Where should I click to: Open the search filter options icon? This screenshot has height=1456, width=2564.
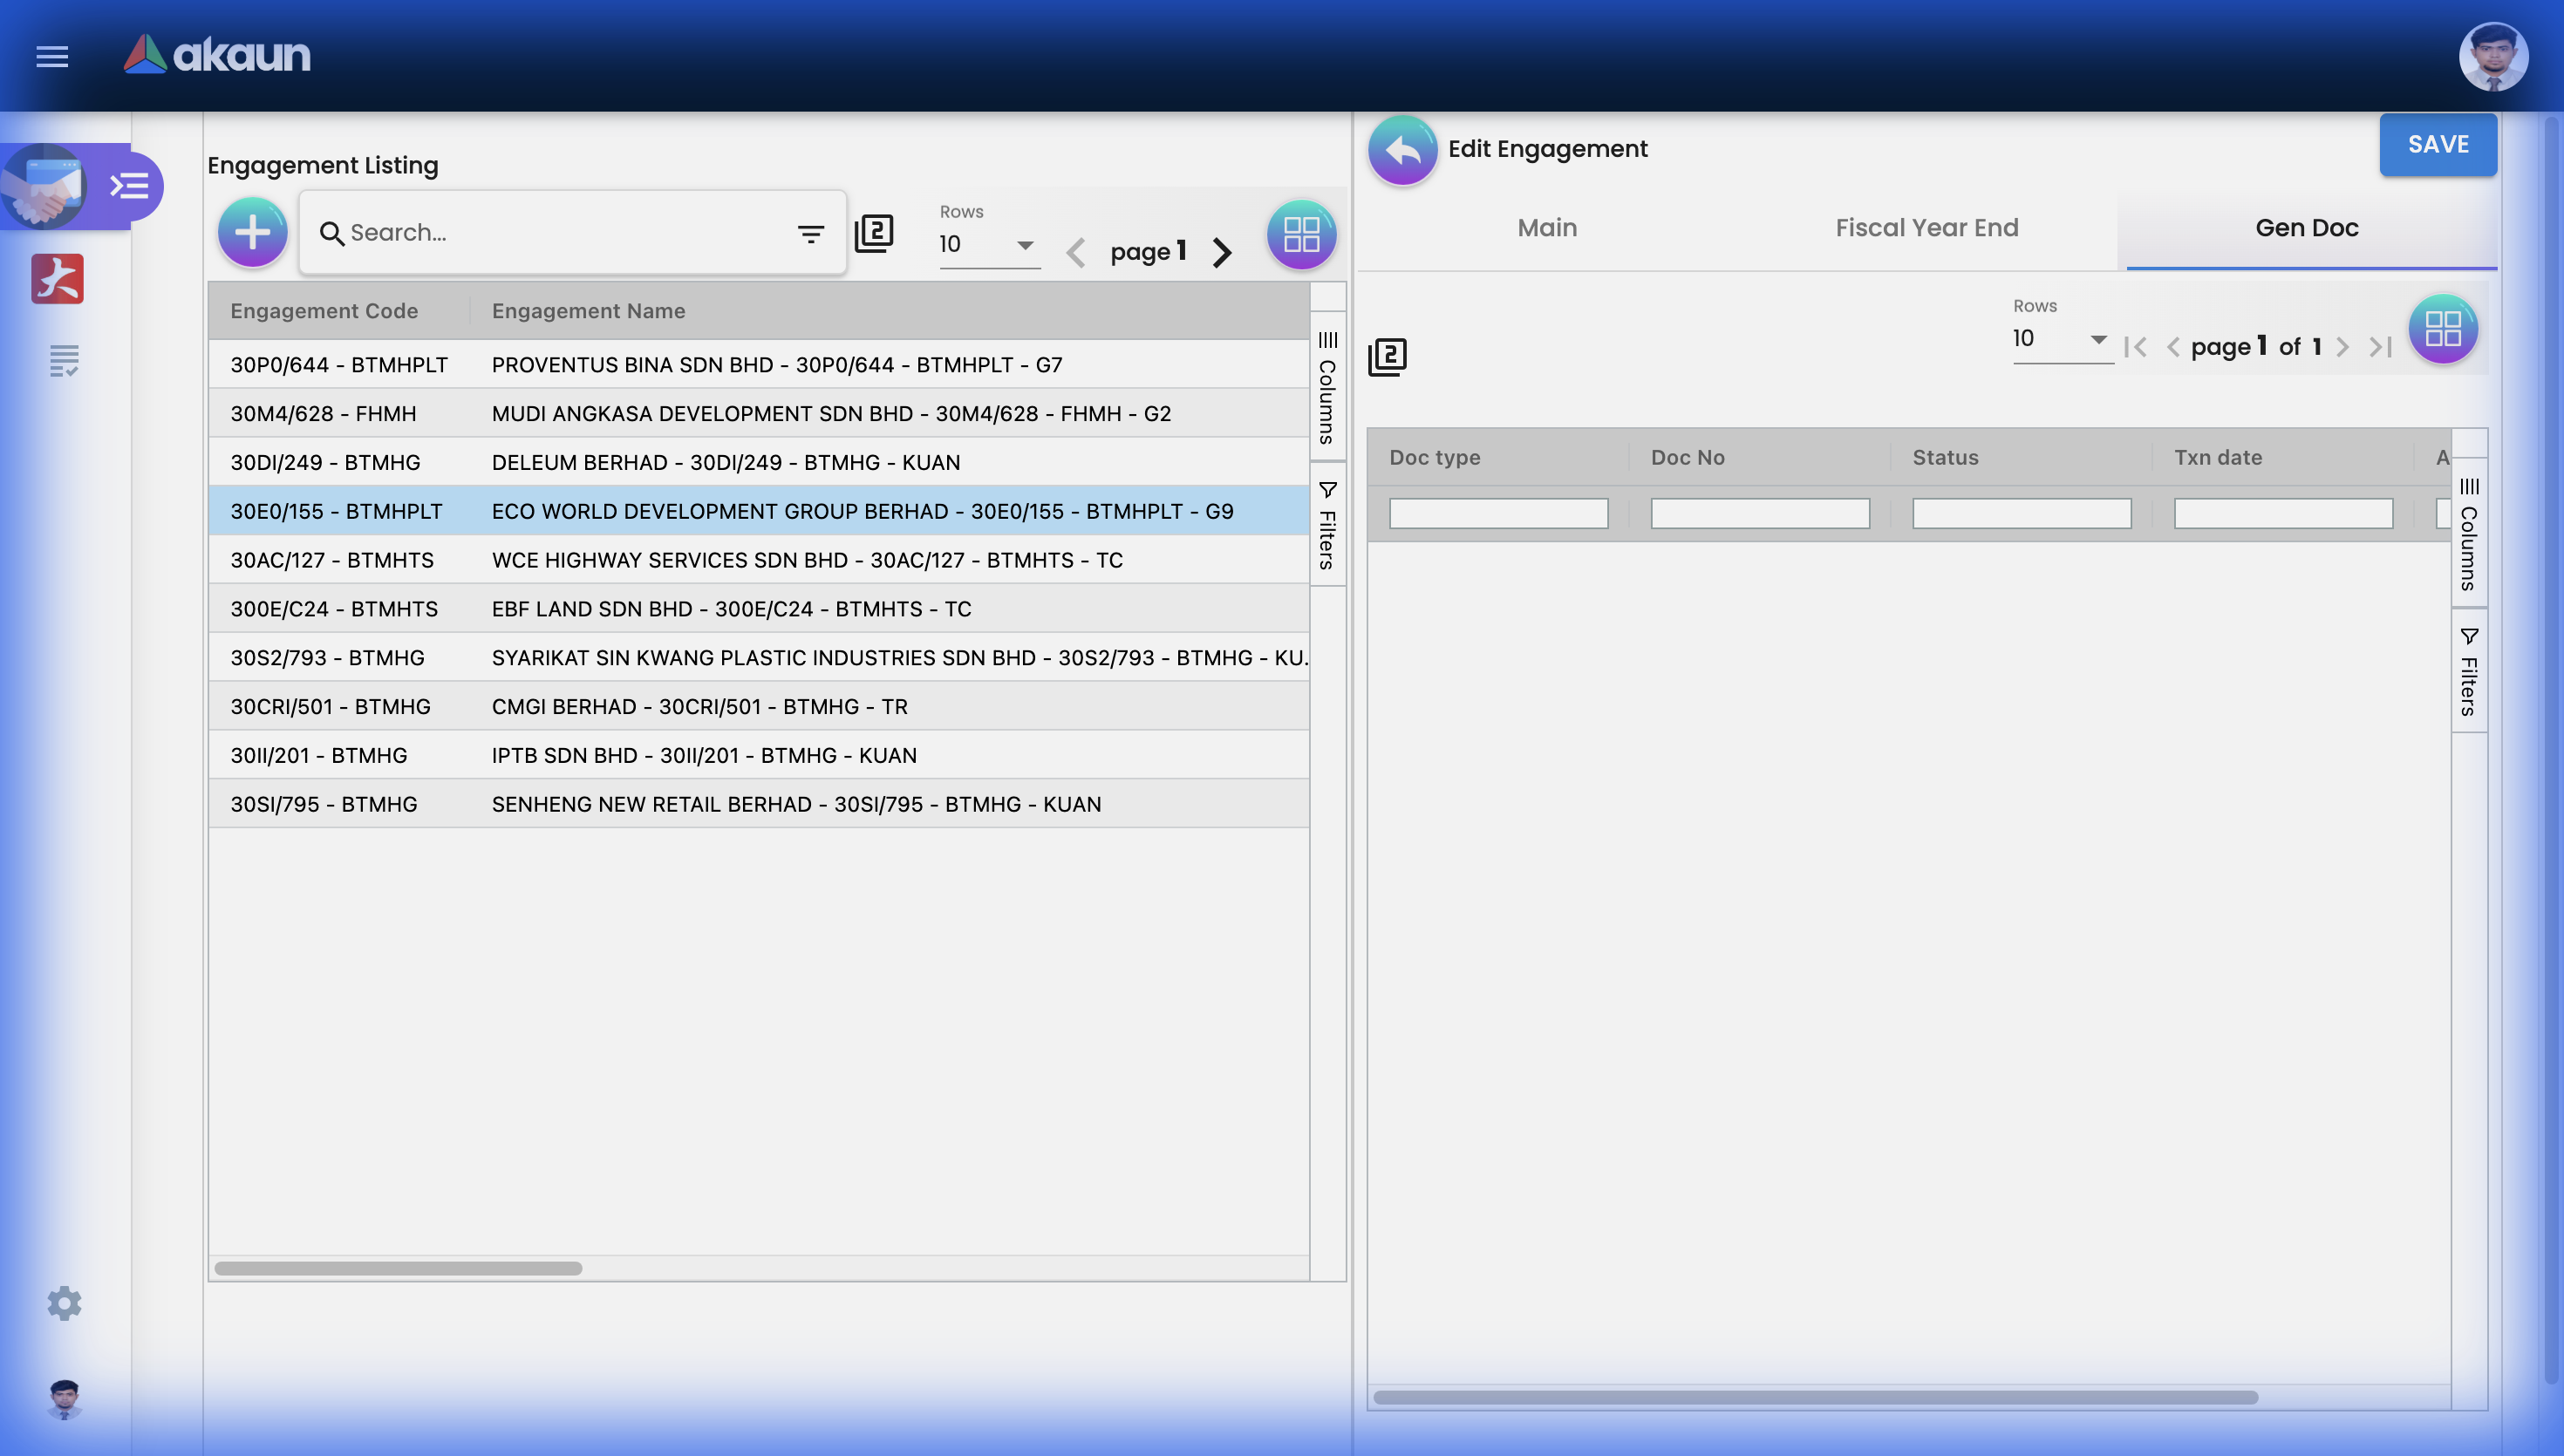click(810, 234)
